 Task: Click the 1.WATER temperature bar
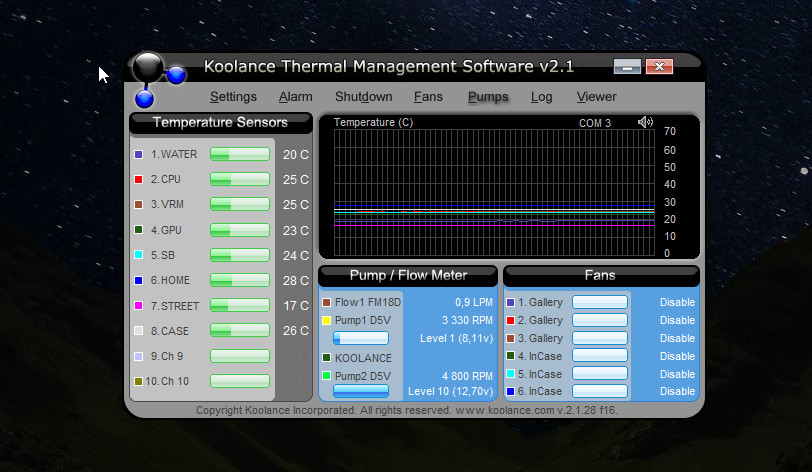point(240,154)
